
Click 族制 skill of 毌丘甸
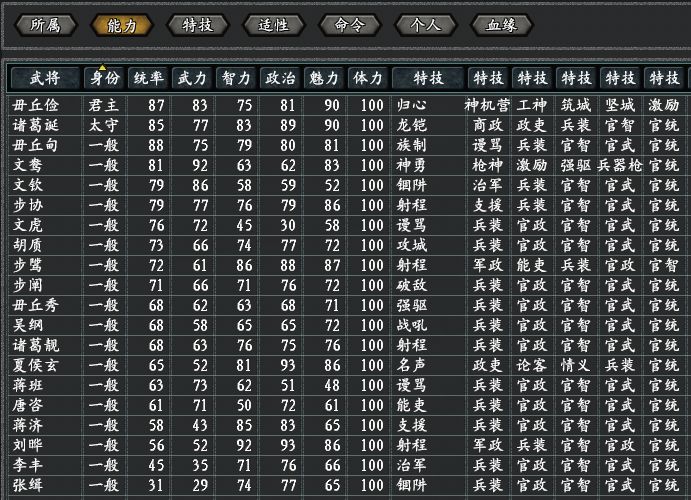411,145
